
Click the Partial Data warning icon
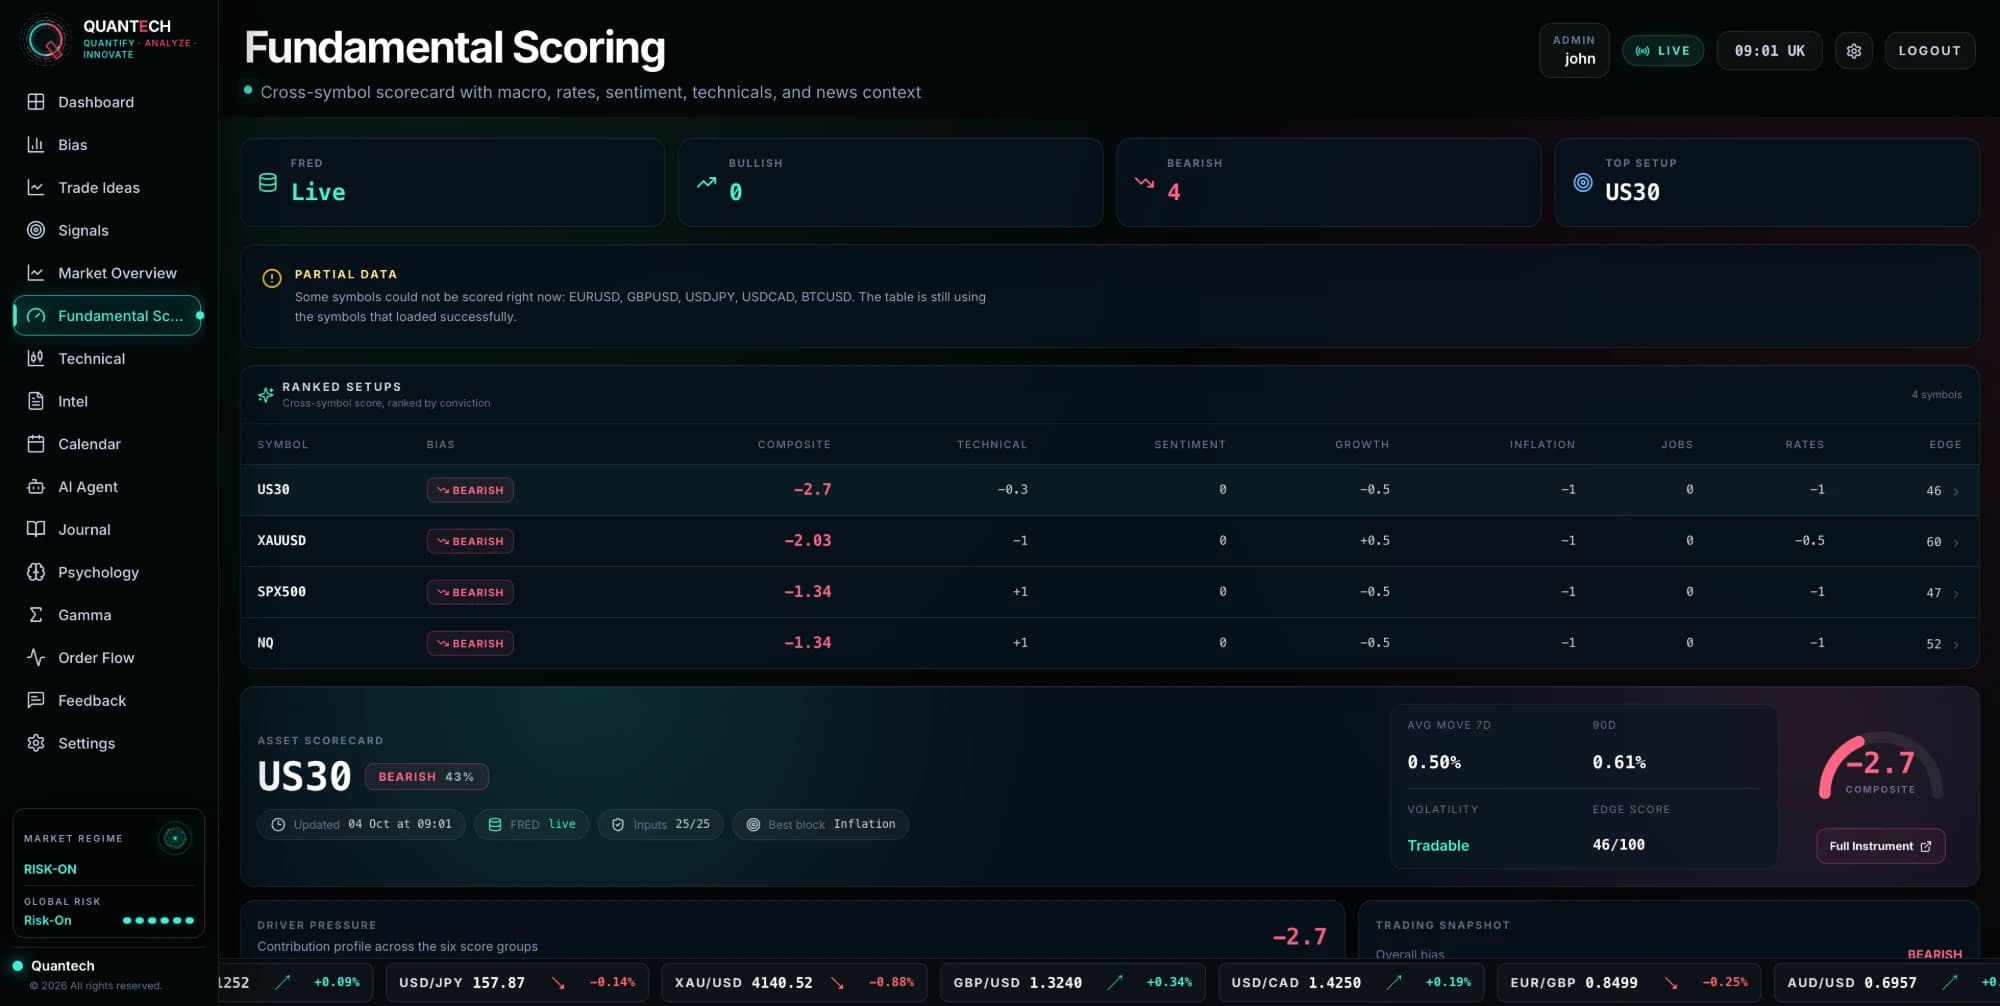pos(272,278)
